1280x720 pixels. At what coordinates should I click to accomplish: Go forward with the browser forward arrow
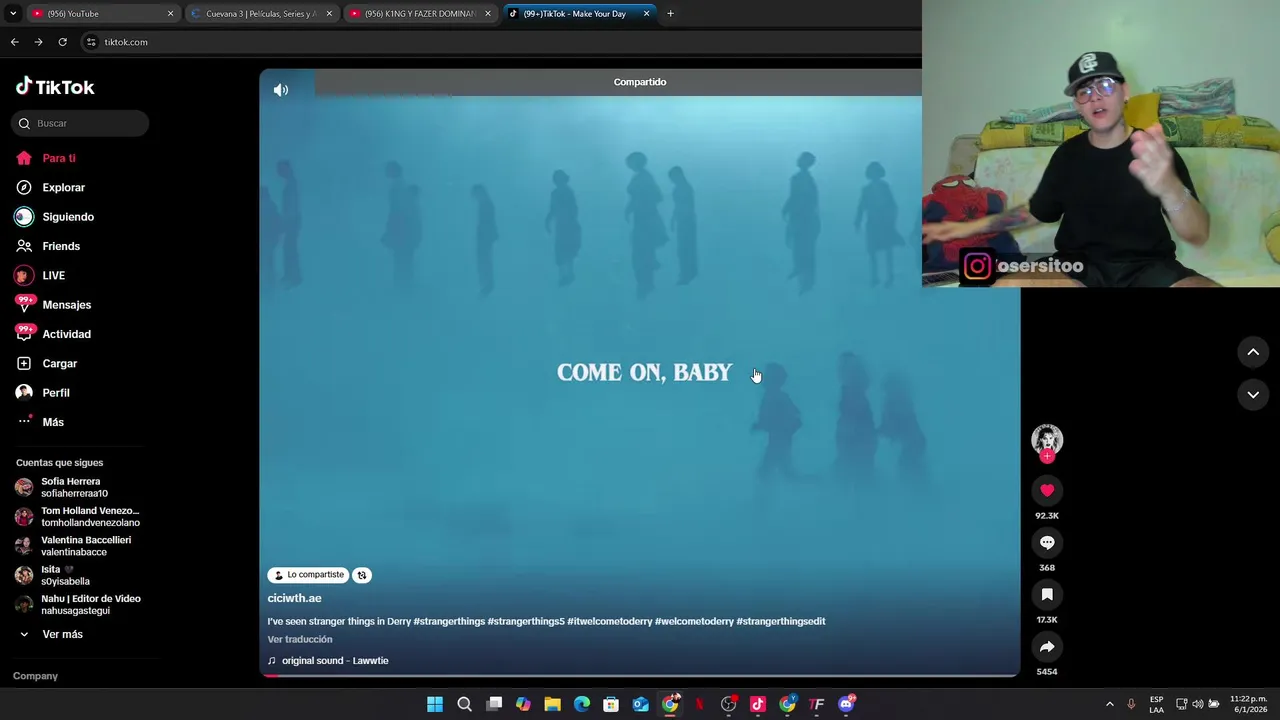pyautogui.click(x=38, y=42)
